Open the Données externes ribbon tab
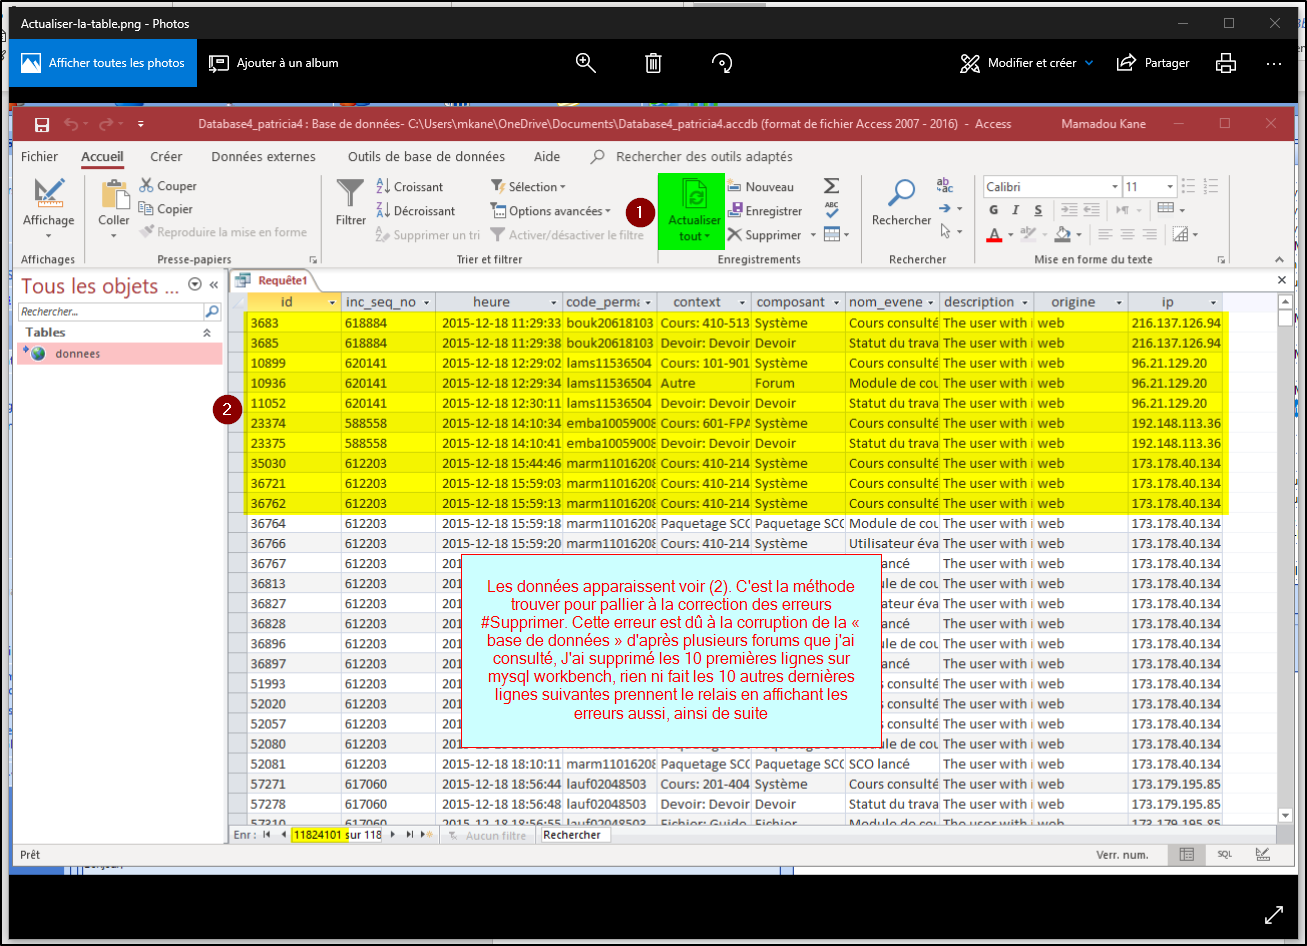 [263, 157]
